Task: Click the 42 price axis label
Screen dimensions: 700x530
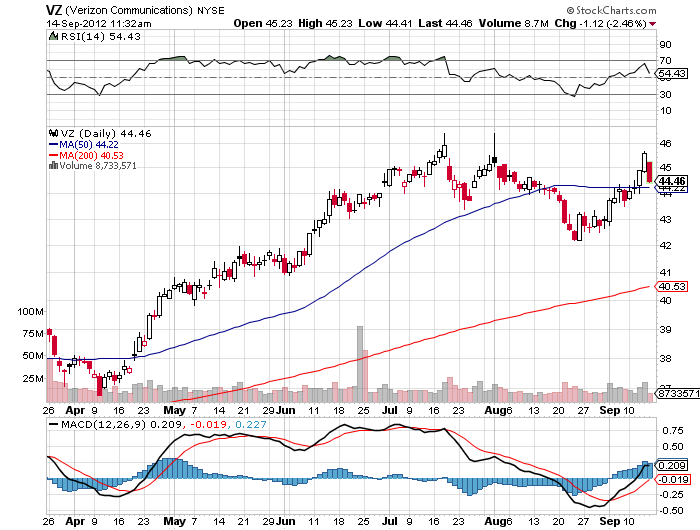Action: point(665,246)
